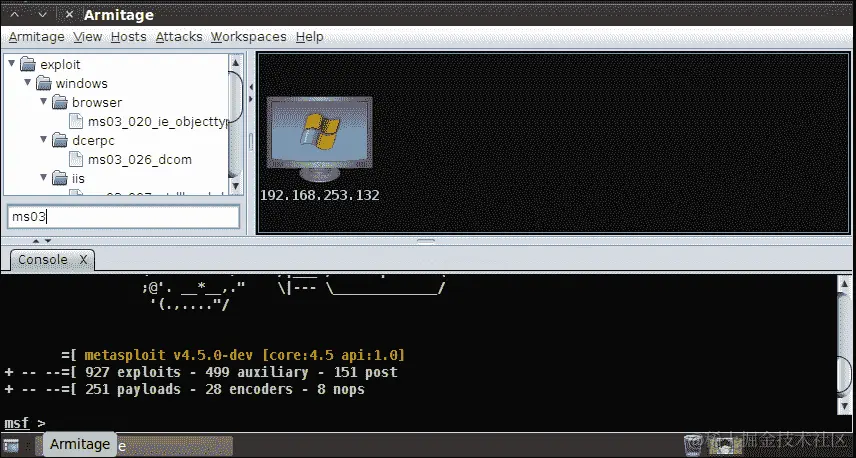Click the module tree scroll down arrow
The image size is (856, 458).
235,186
